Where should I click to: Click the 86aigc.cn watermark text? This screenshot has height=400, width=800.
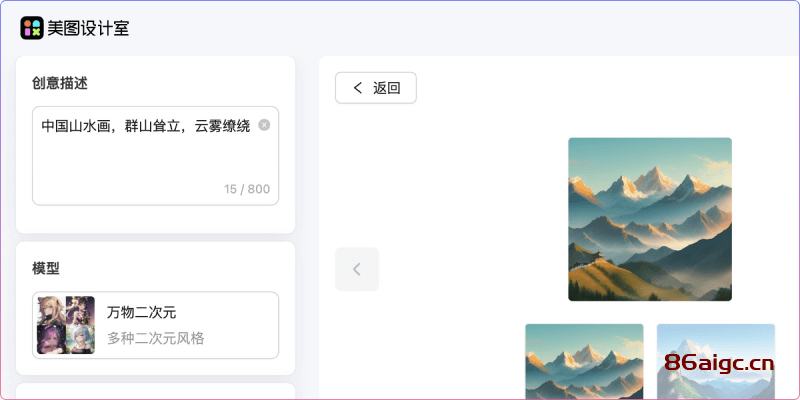click(x=719, y=363)
